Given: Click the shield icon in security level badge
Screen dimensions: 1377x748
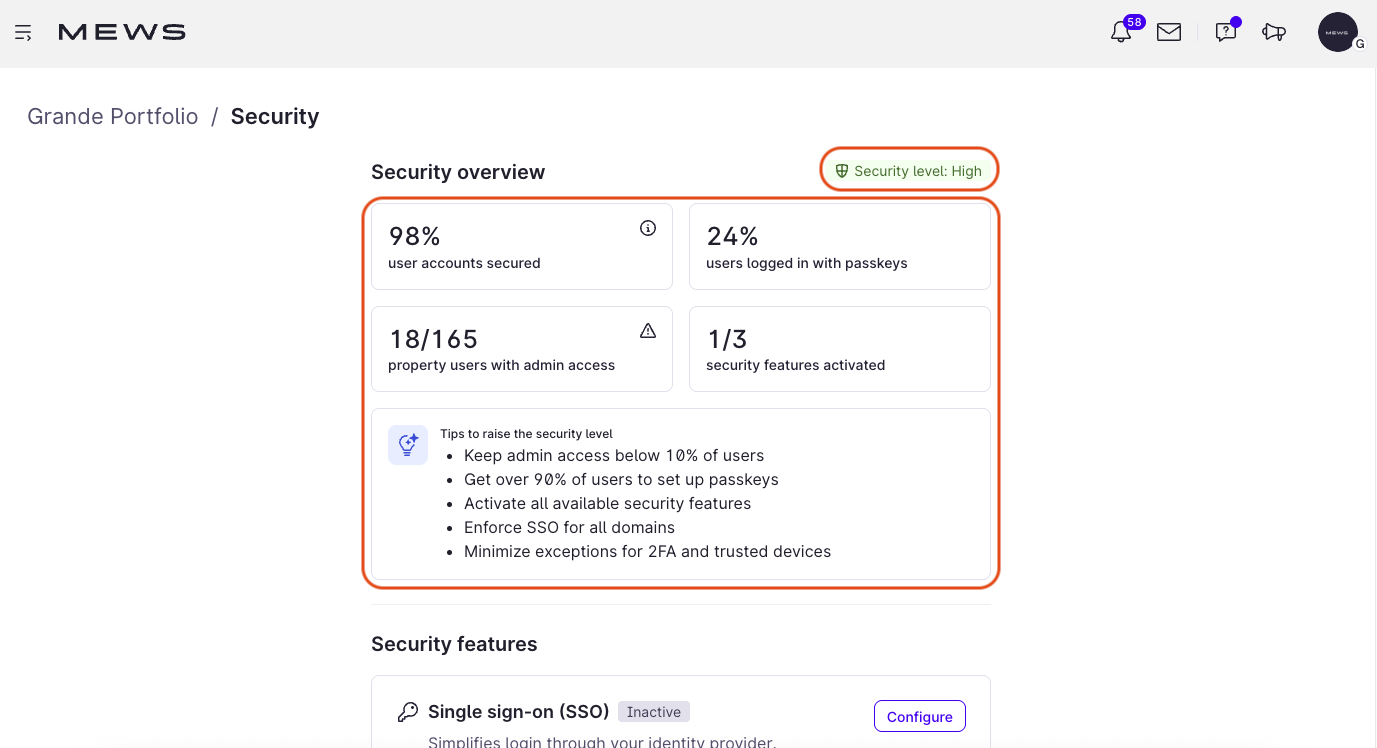Looking at the screenshot, I should click(843, 169).
